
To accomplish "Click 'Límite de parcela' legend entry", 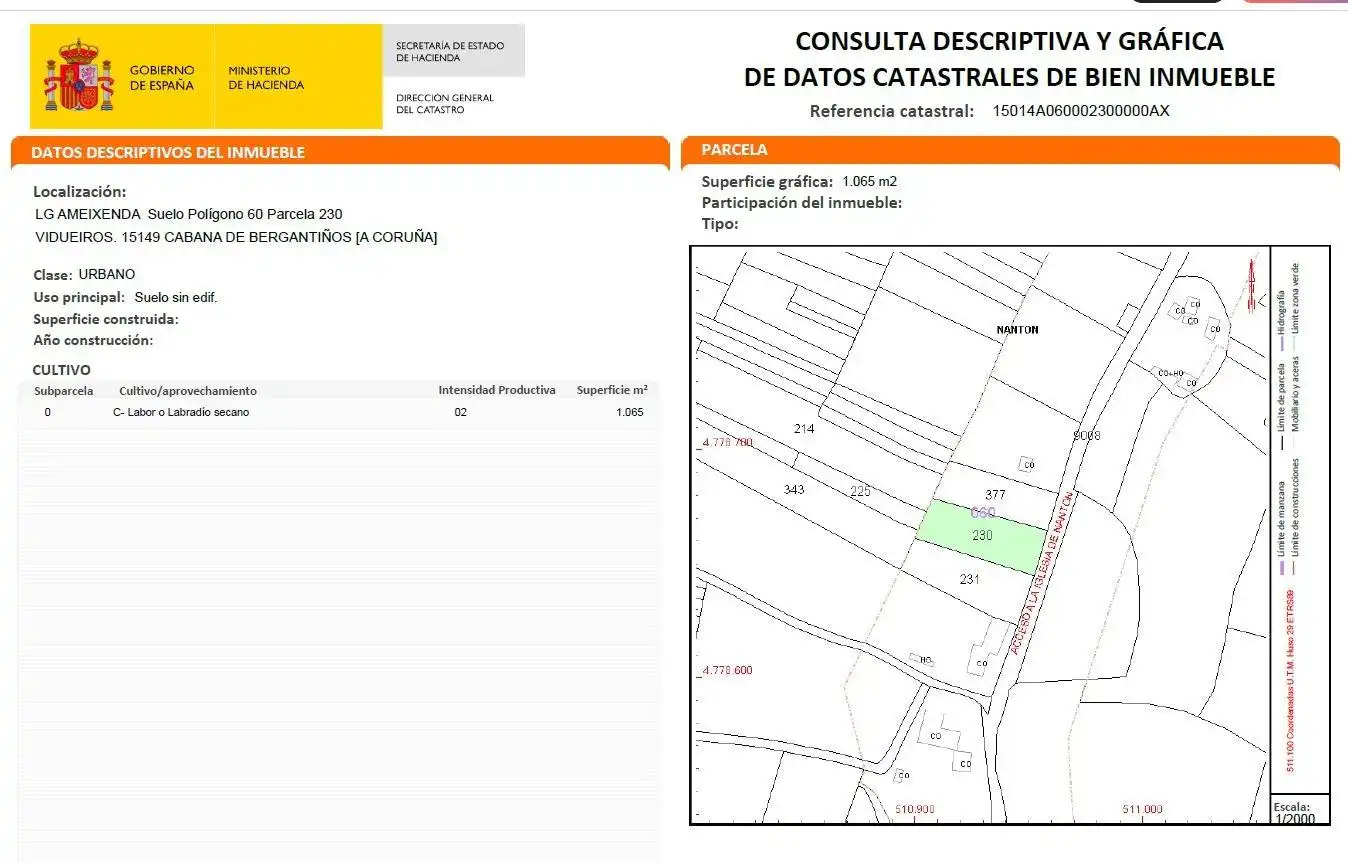I will [1281, 407].
